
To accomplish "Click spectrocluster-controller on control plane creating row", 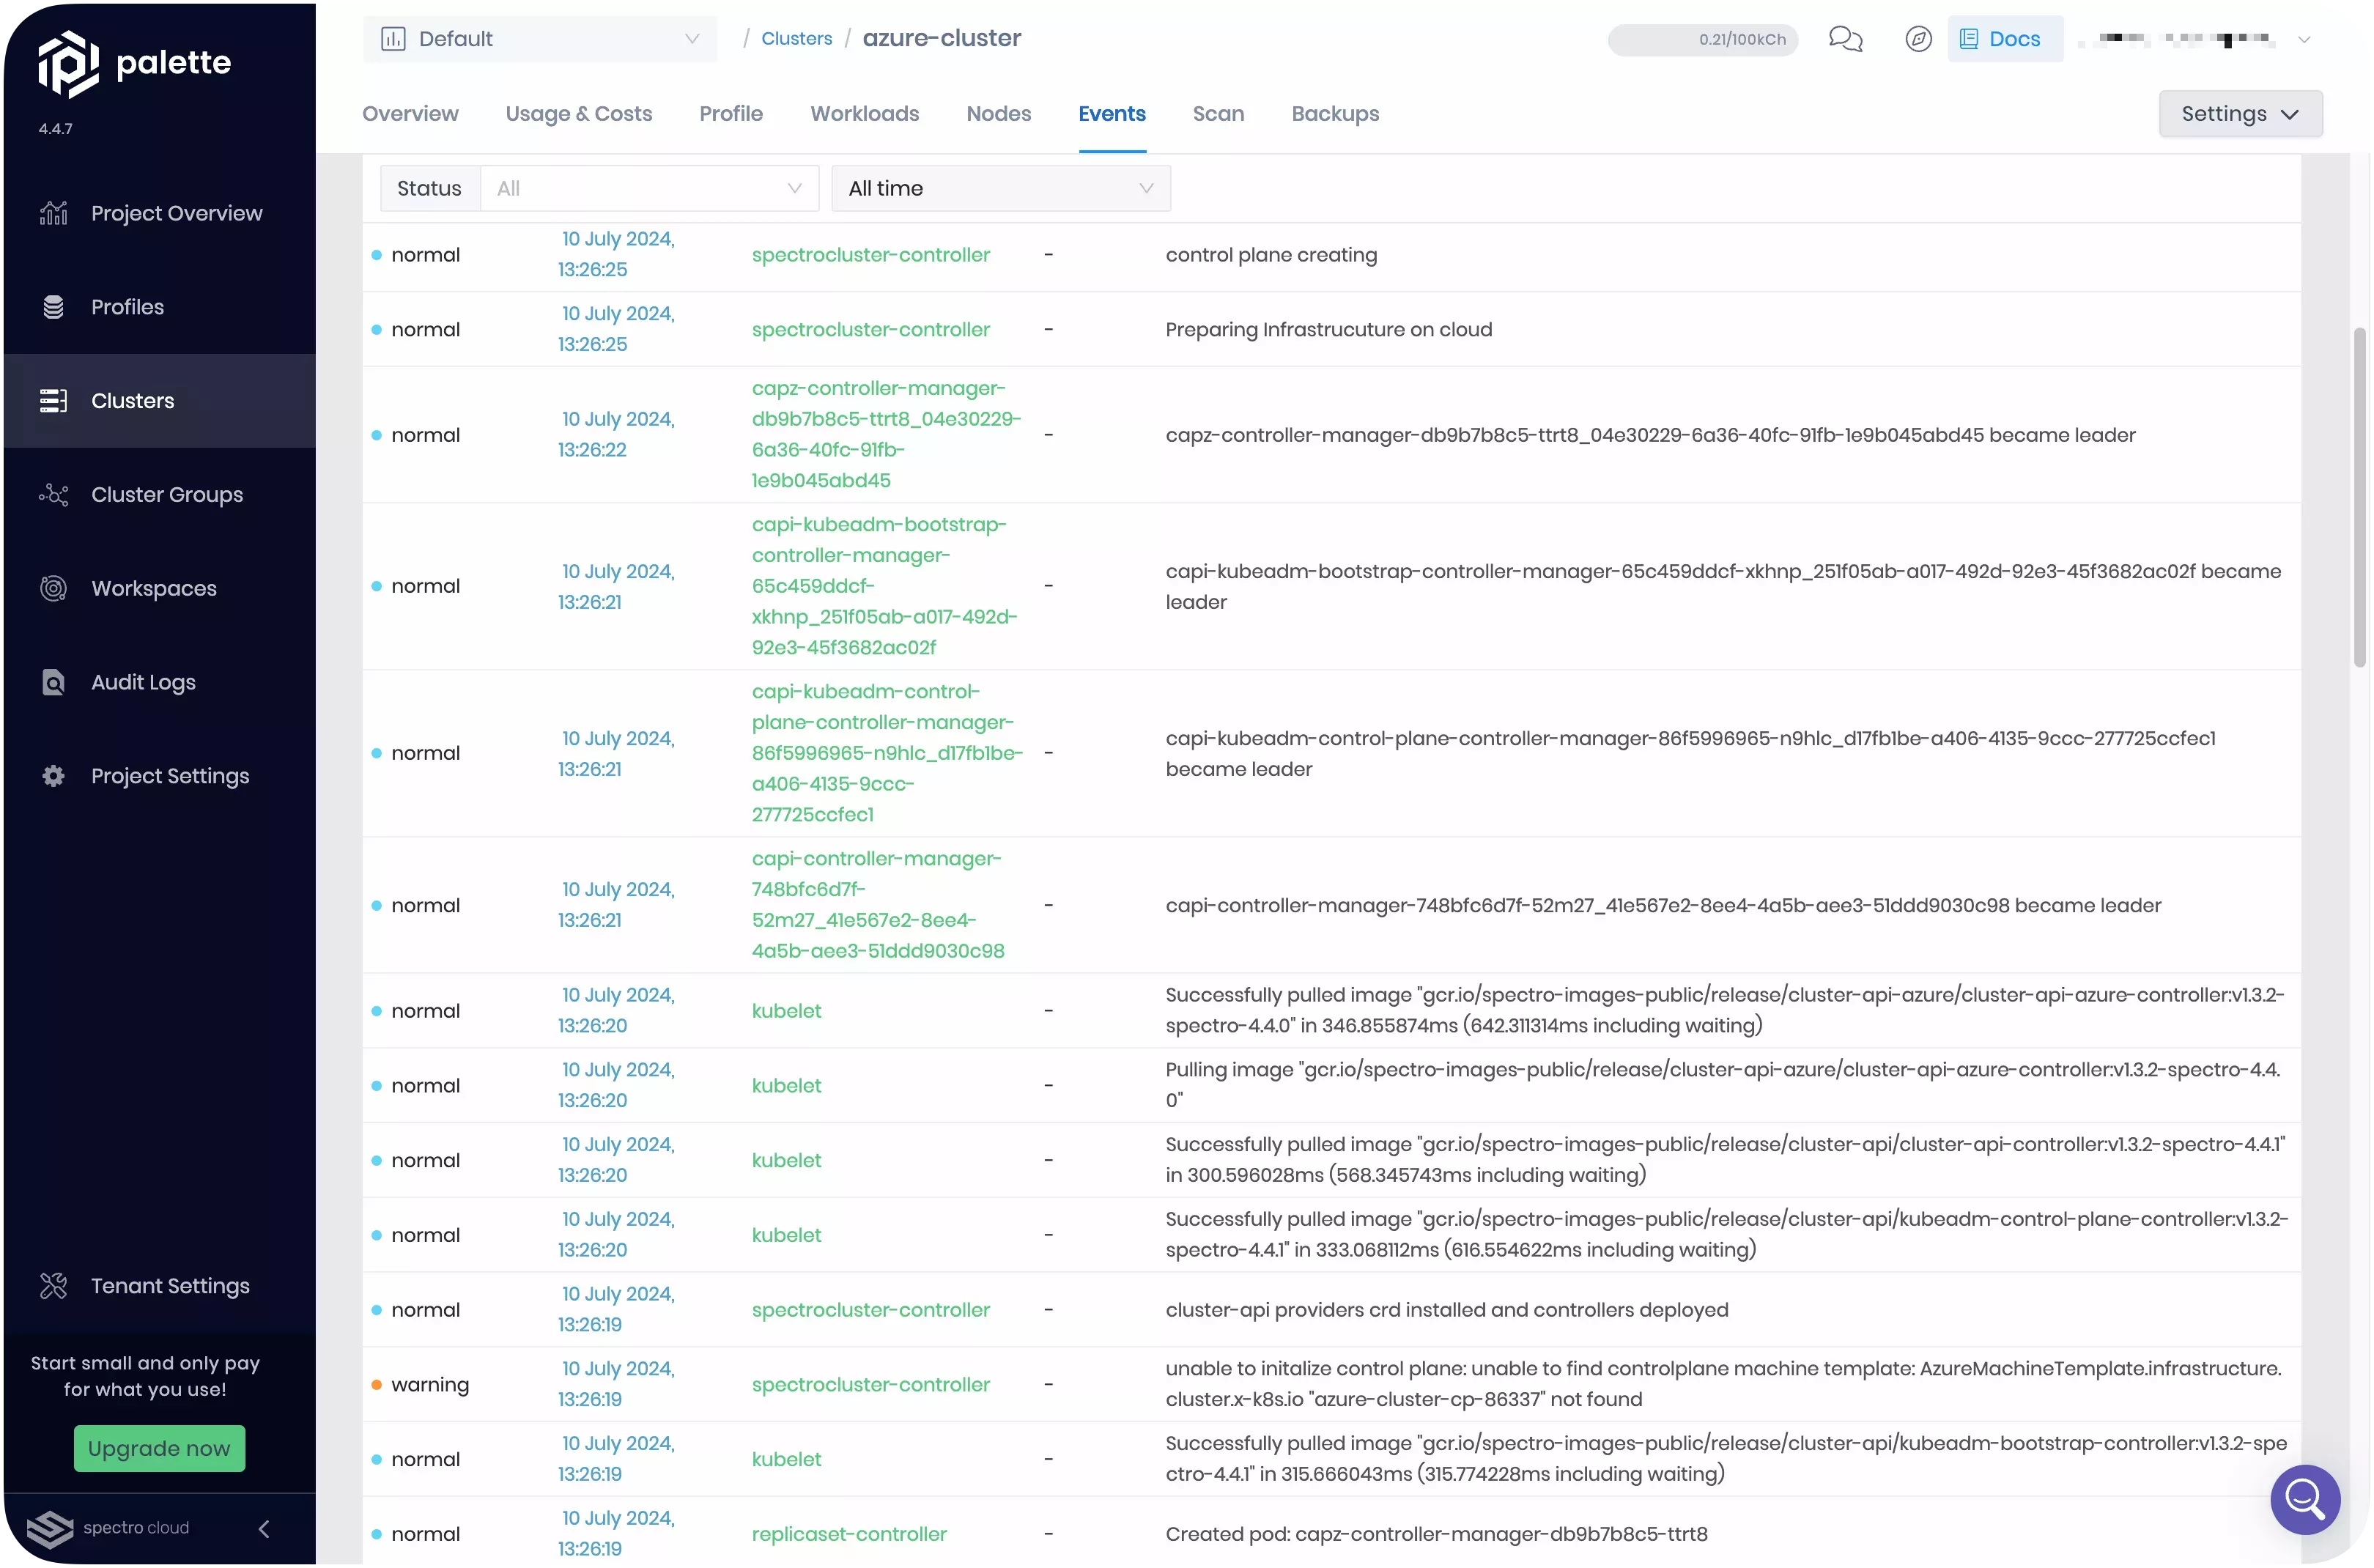I will (870, 255).
